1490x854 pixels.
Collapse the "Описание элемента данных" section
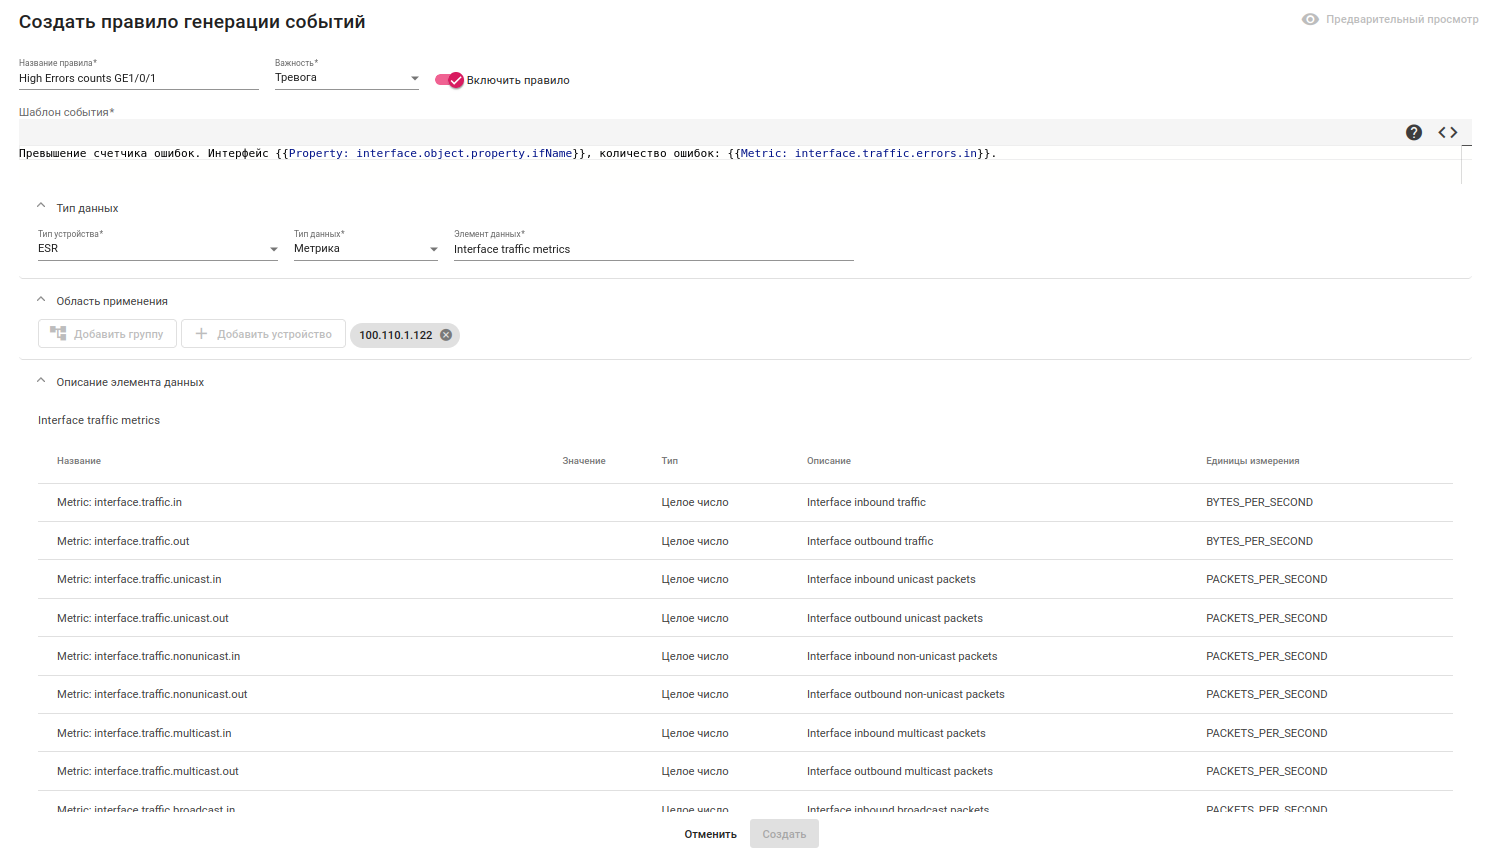tap(41, 381)
